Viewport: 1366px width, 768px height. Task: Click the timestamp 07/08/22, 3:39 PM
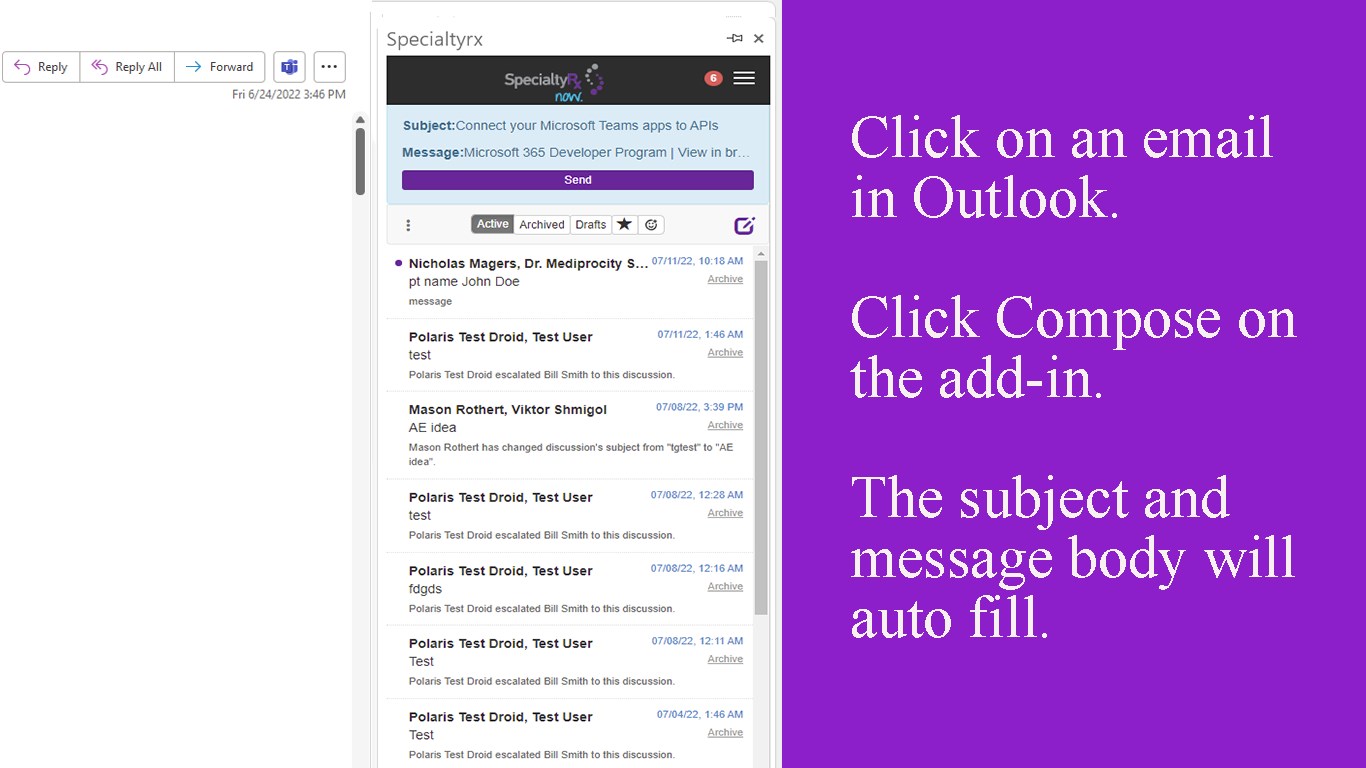pos(699,407)
